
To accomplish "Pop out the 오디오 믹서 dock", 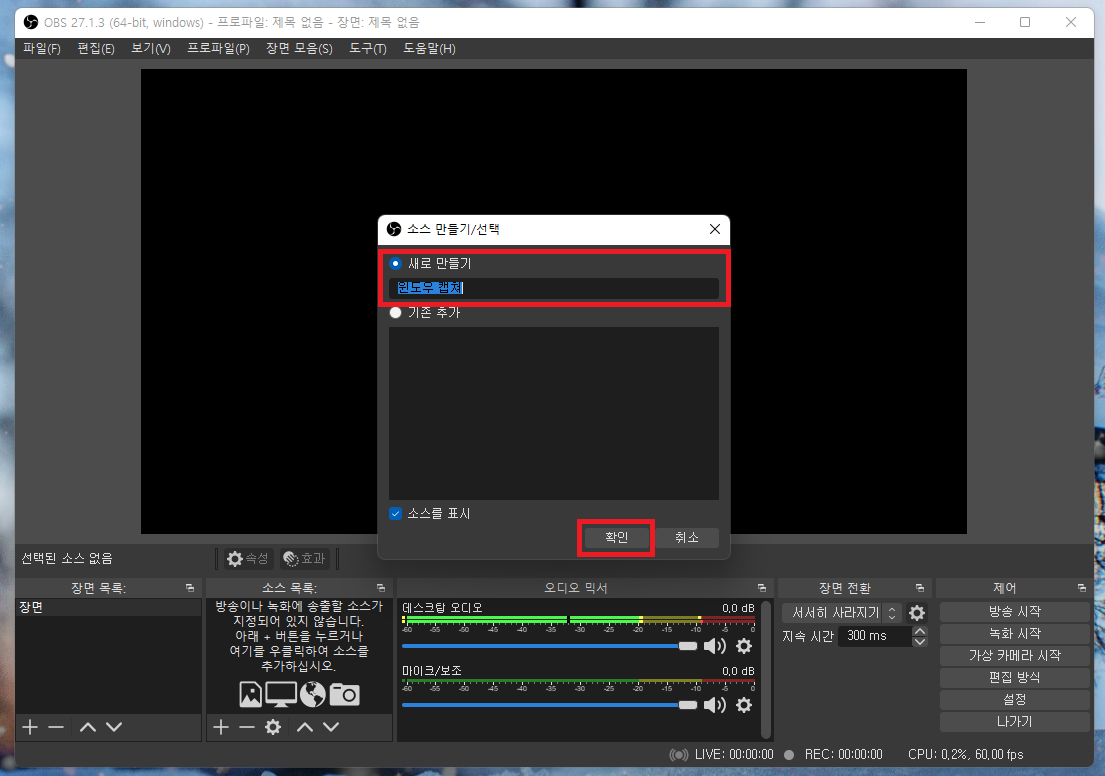I will [762, 588].
